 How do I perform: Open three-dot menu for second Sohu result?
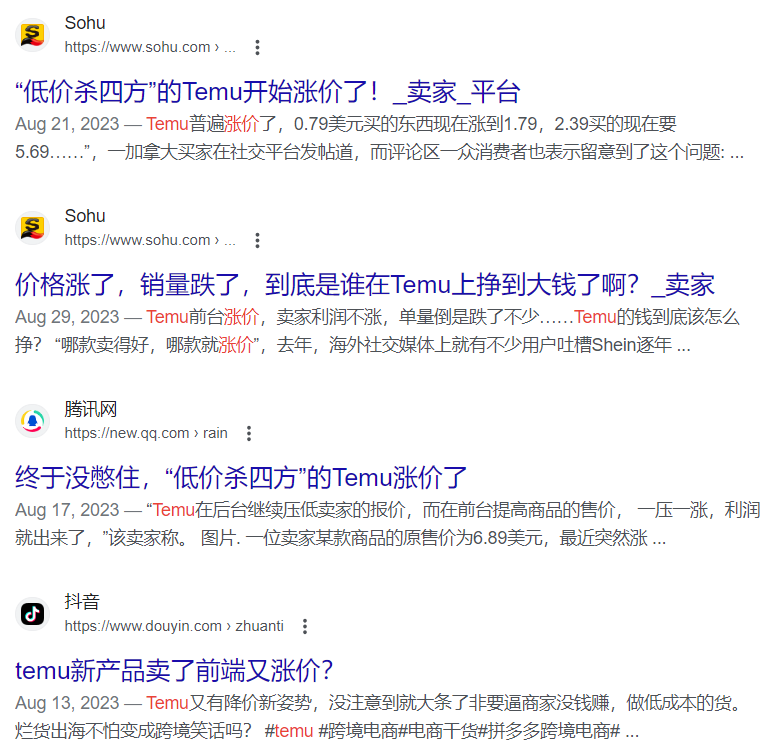[257, 240]
